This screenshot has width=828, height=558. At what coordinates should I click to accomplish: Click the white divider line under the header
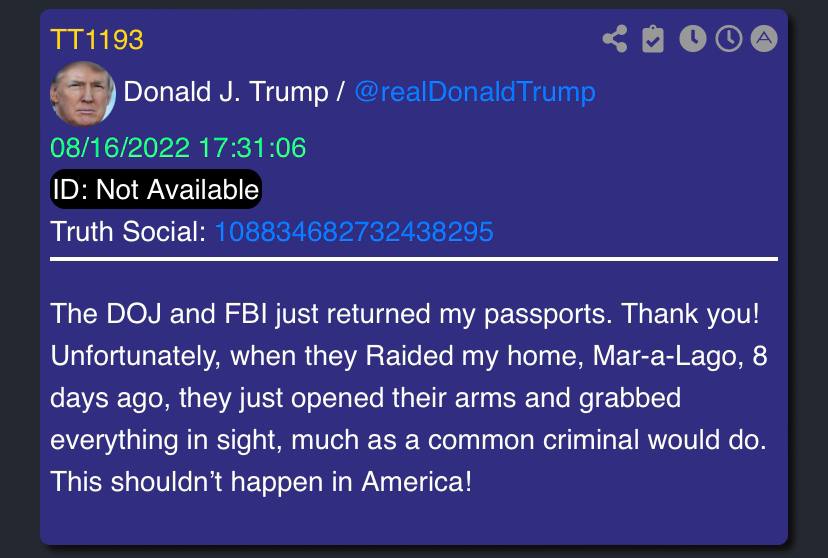pos(413,259)
